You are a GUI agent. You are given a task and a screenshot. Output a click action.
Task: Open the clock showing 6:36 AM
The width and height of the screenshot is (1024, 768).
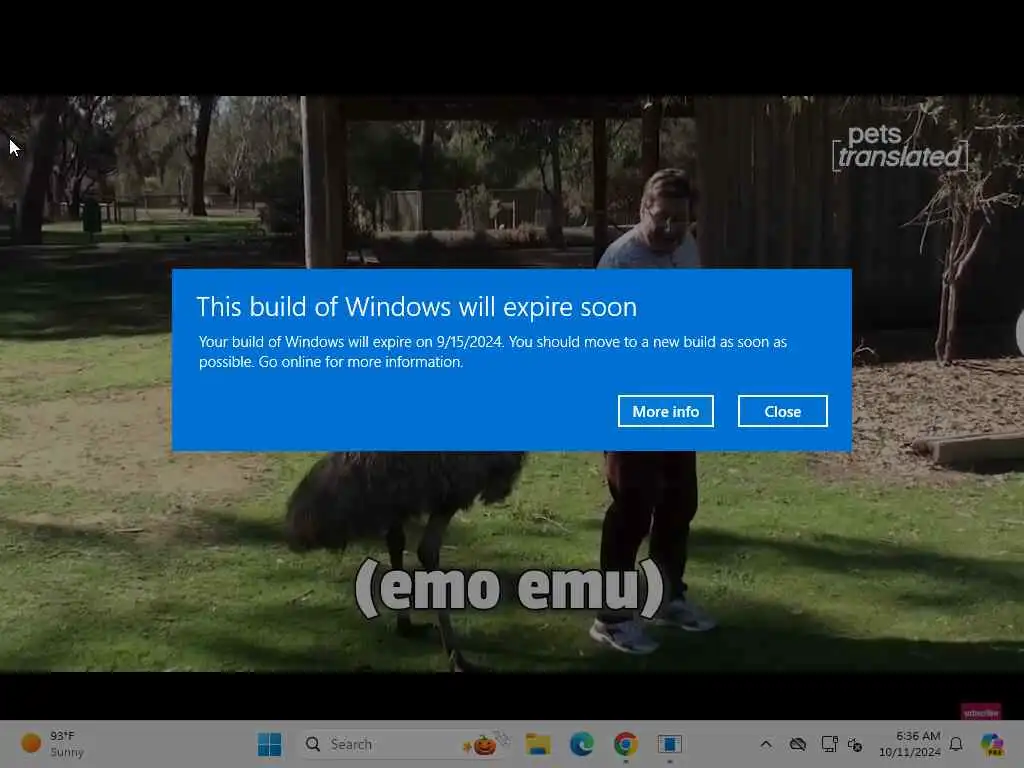[918, 736]
